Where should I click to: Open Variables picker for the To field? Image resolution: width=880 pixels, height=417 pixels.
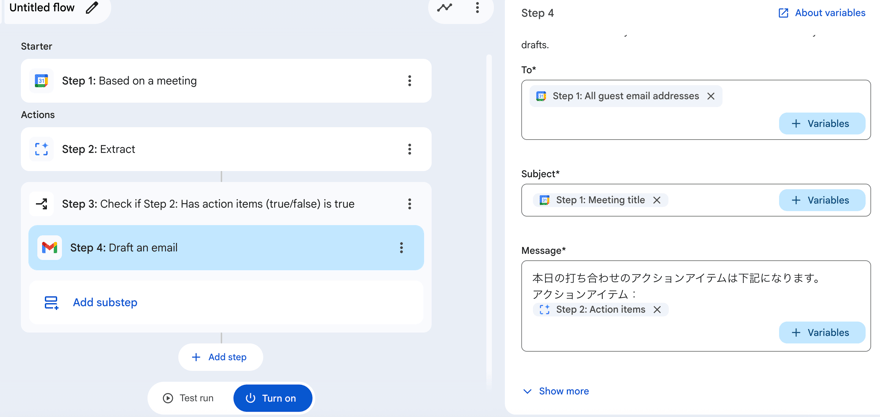coord(821,124)
